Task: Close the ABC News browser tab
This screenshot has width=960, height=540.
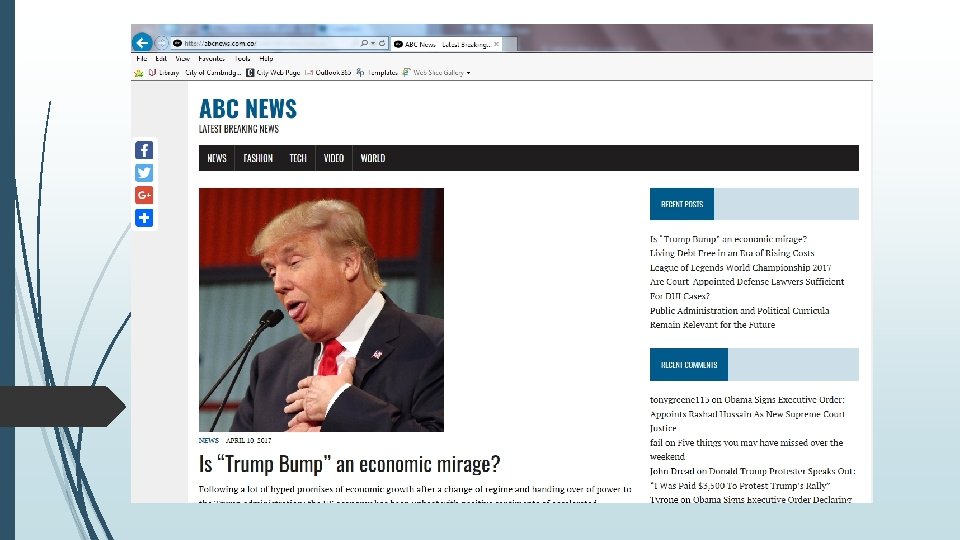Action: click(x=497, y=44)
